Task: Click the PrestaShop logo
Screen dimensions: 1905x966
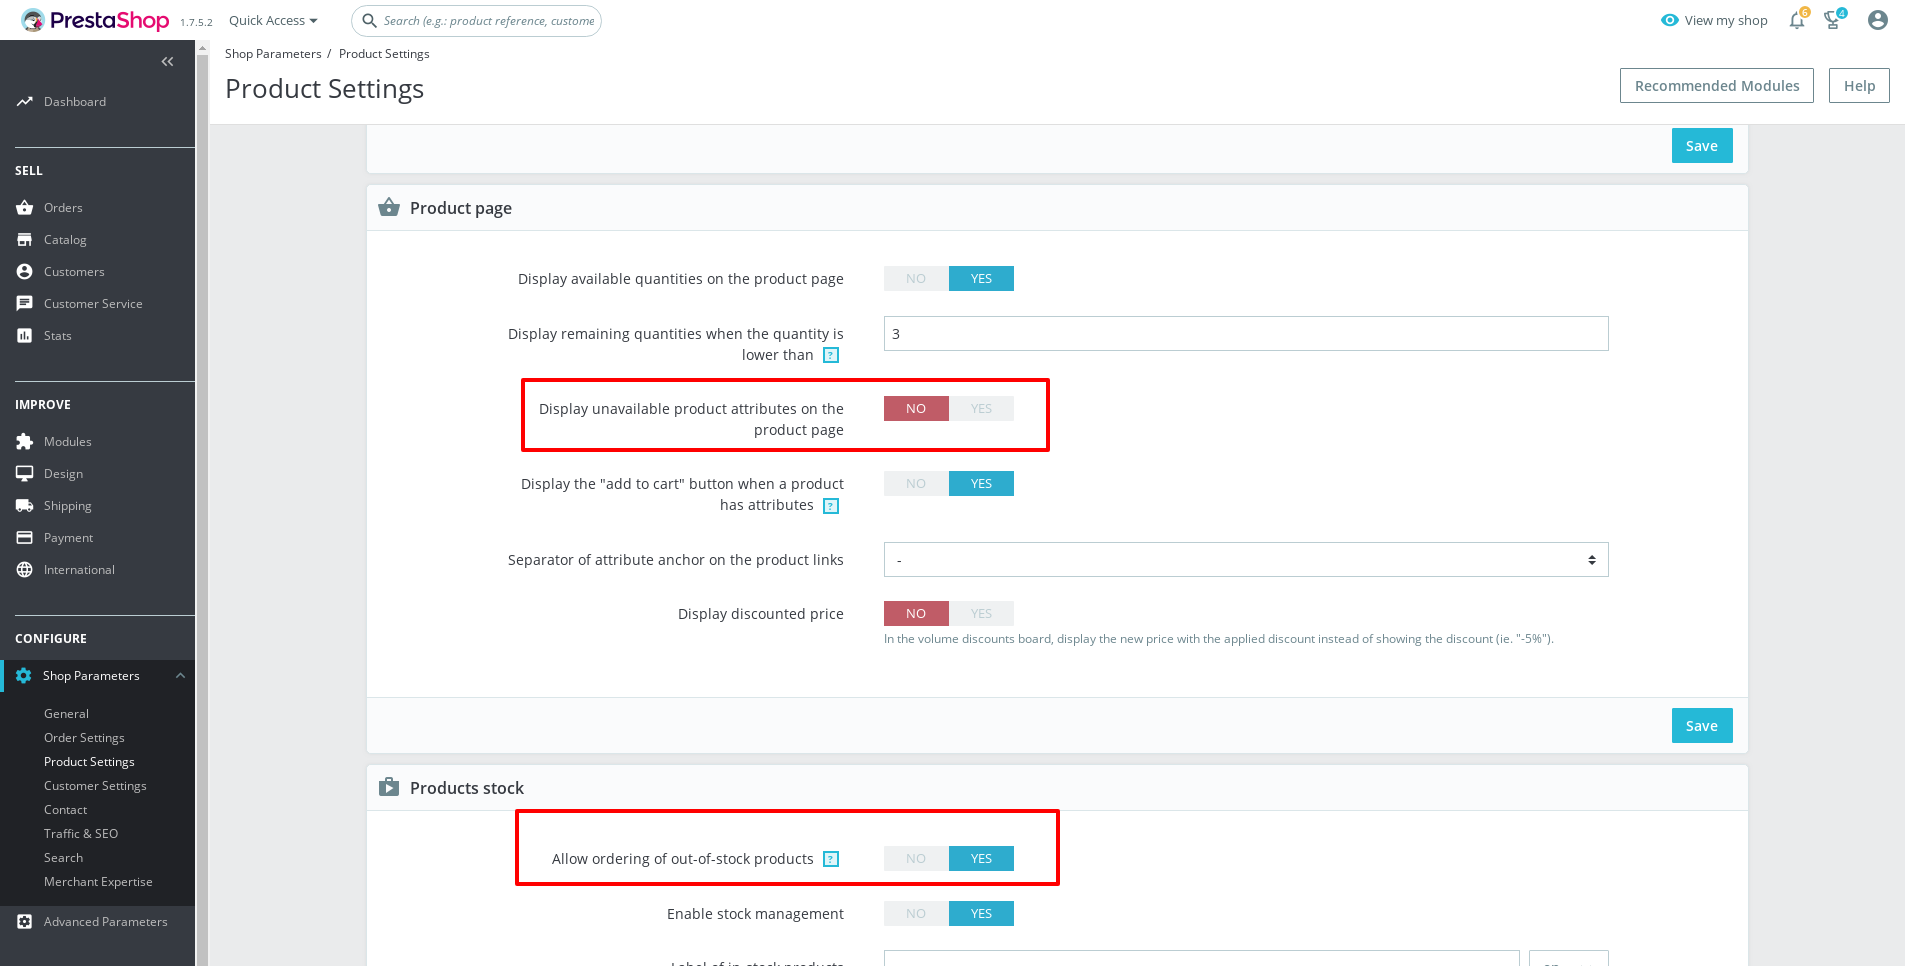Action: tap(95, 20)
